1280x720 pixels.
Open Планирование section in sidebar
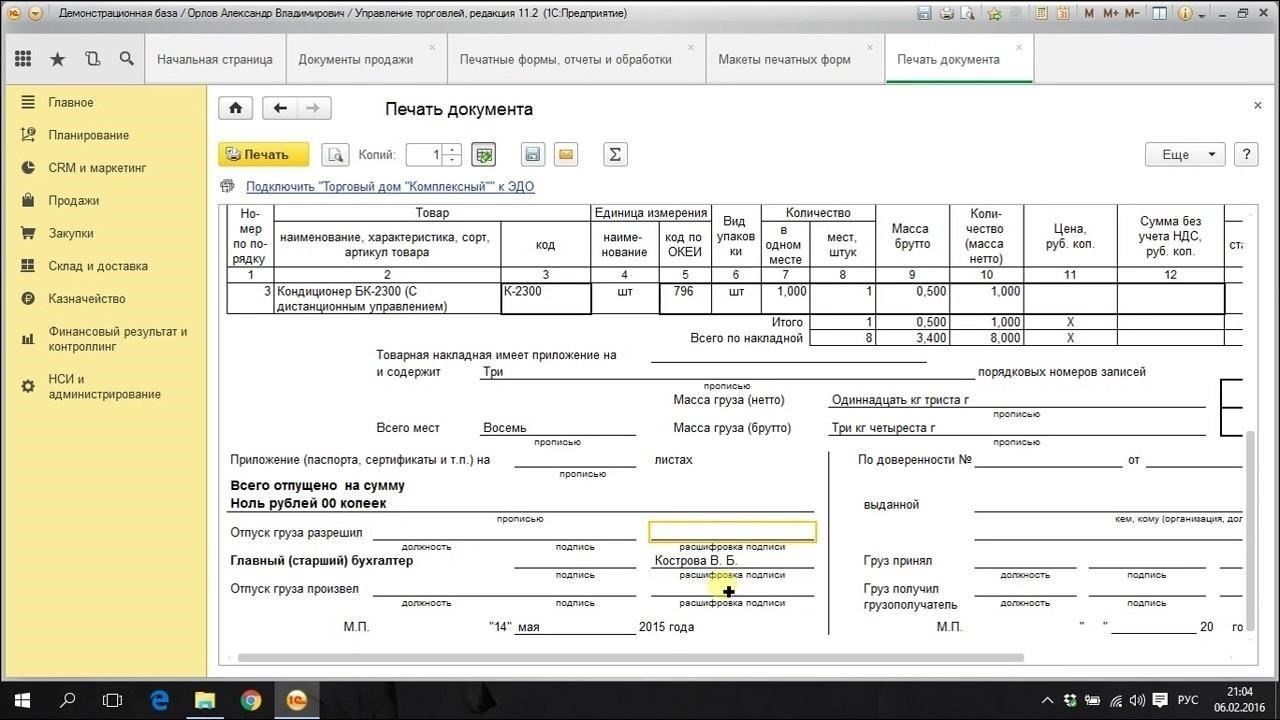[88, 135]
